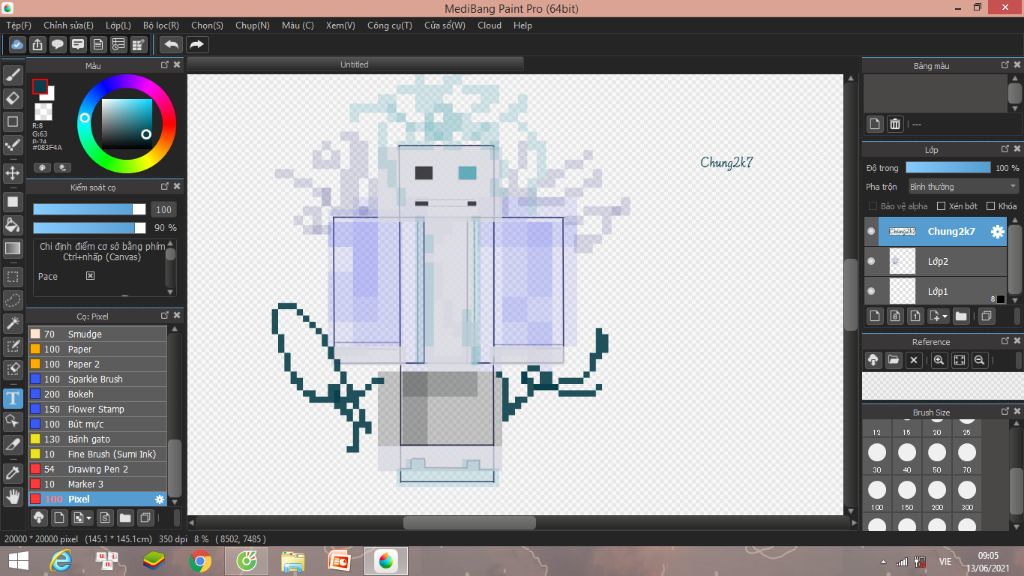1024x576 pixels.
Task: Click the foreground color swatch
Action: point(40,86)
